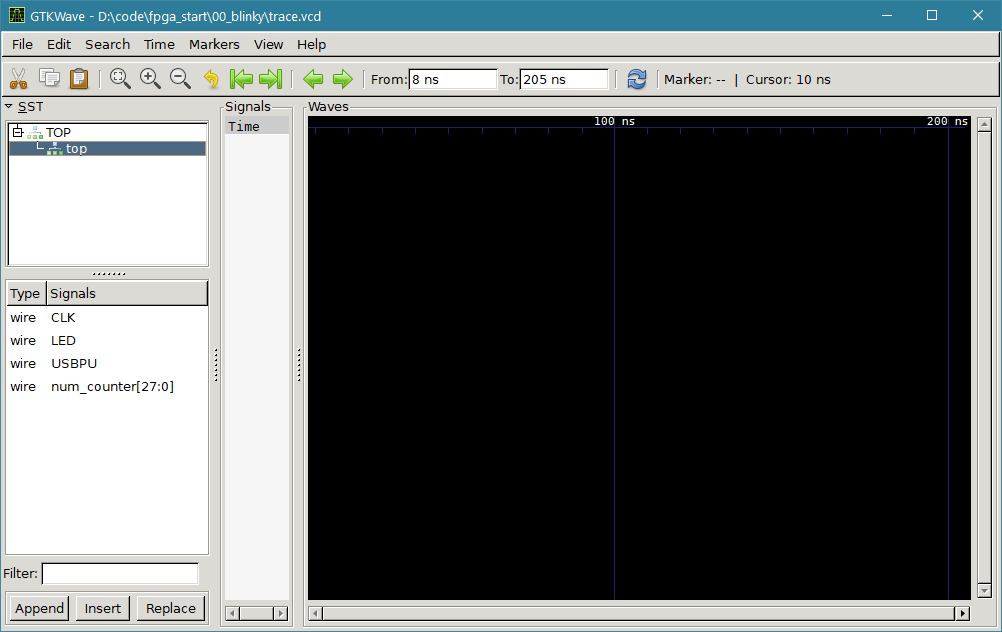
Task: Click the Time row in Signals pane
Action: (257, 127)
